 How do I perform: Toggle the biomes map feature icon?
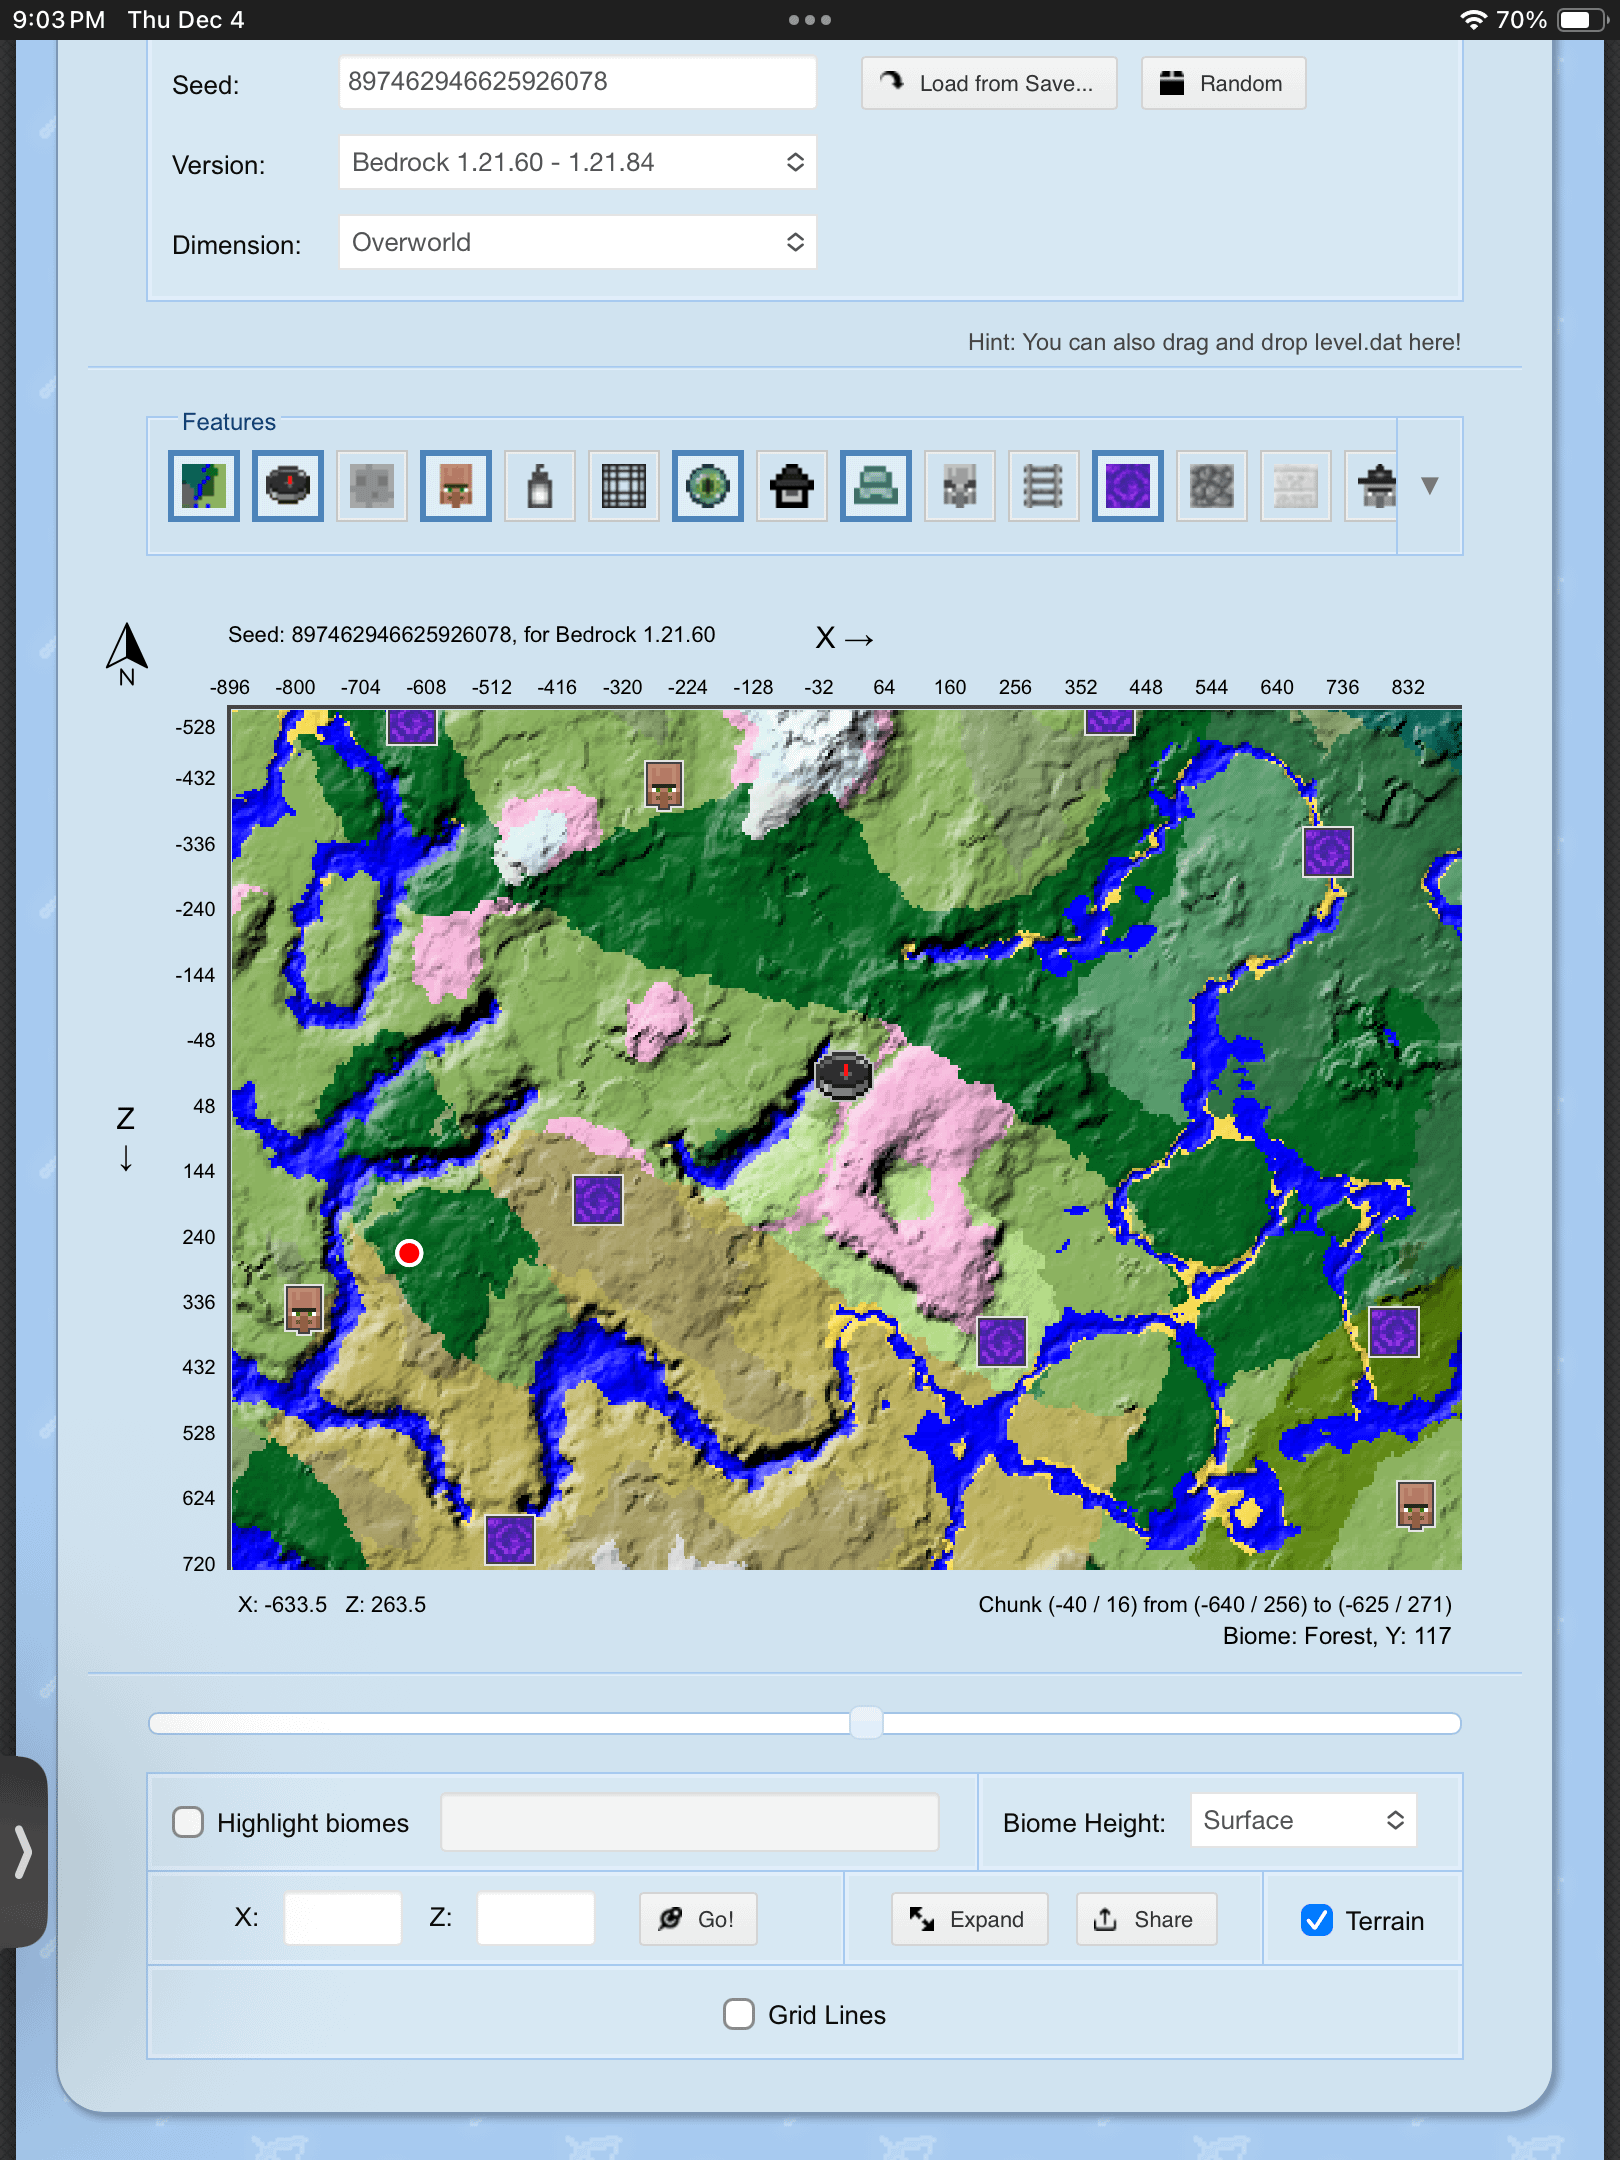204,486
